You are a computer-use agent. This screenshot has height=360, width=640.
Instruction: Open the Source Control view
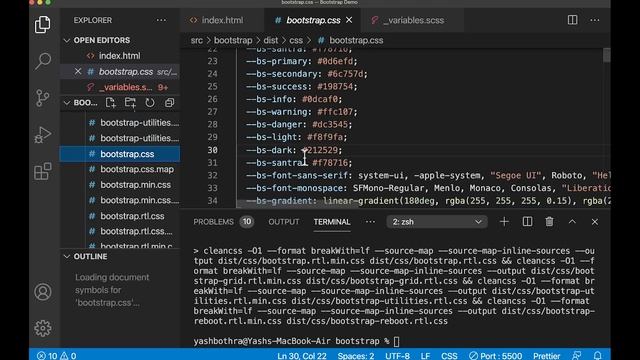click(42, 98)
